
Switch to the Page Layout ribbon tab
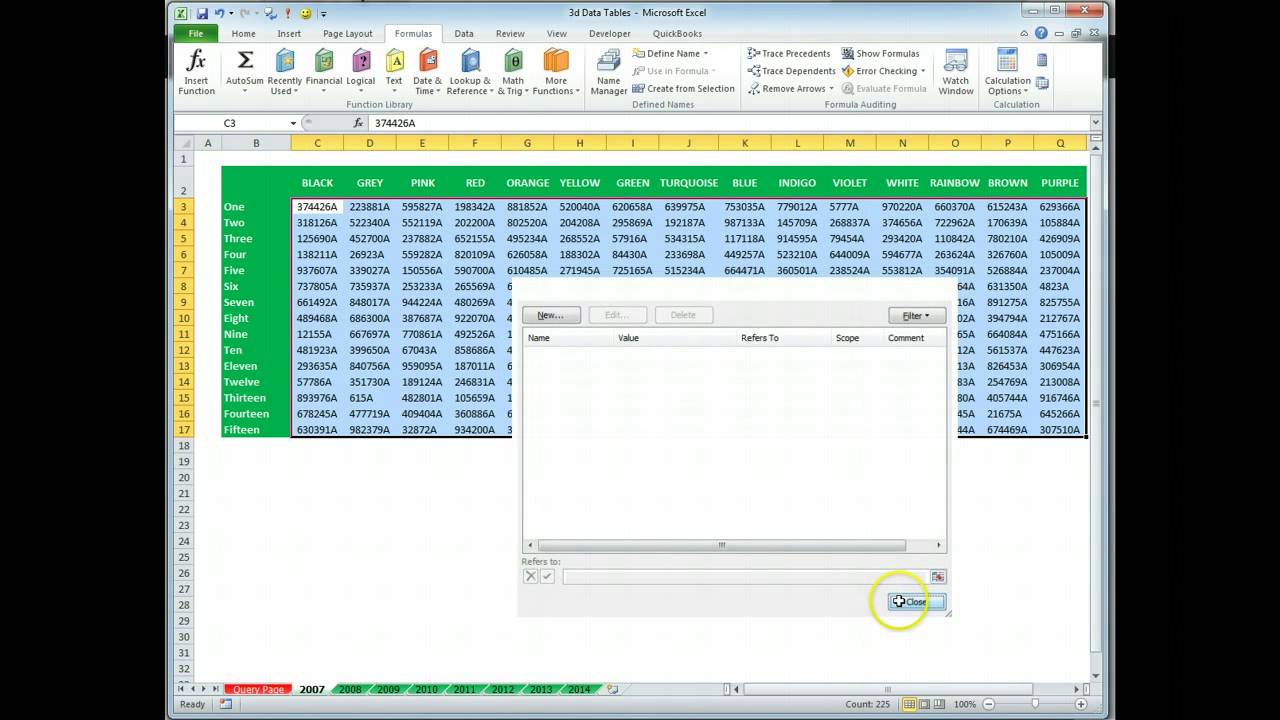[x=347, y=33]
